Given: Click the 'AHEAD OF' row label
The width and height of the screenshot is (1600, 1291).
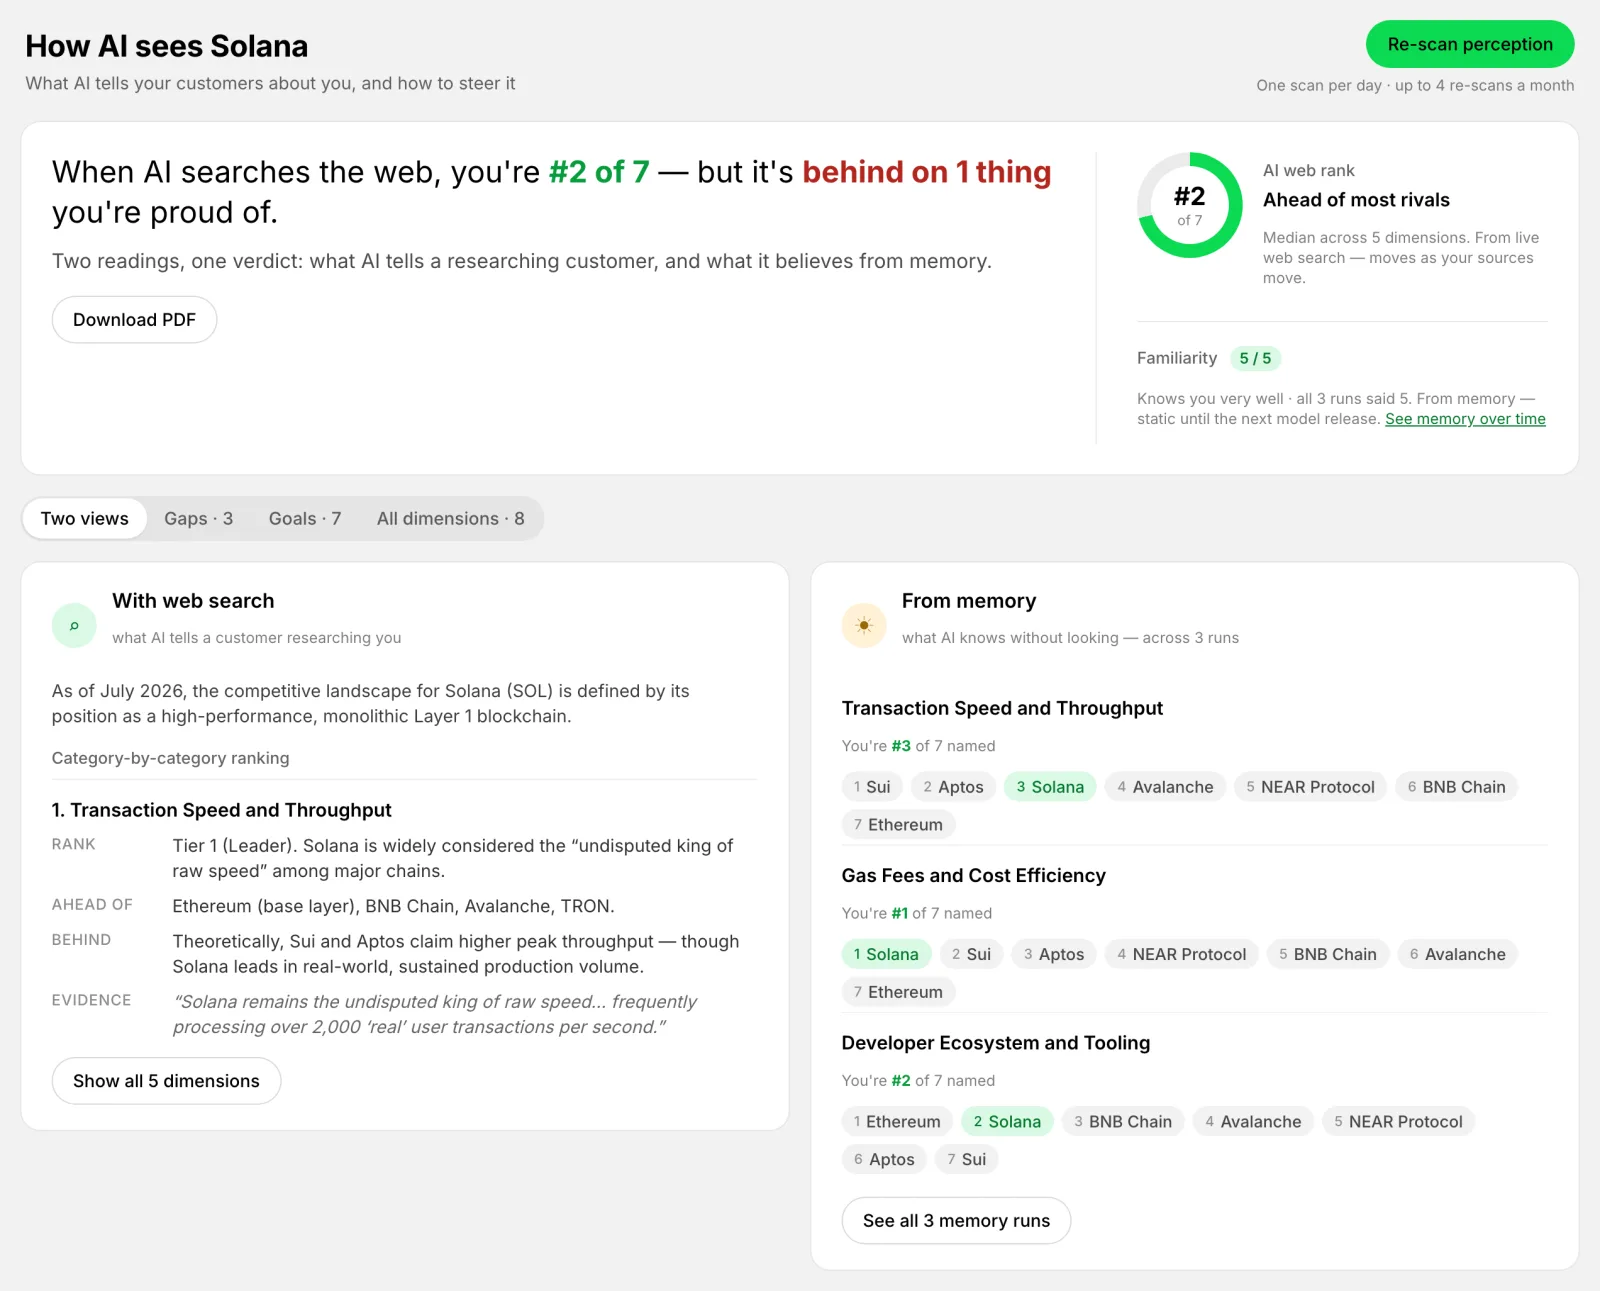Looking at the screenshot, I should pos(92,905).
